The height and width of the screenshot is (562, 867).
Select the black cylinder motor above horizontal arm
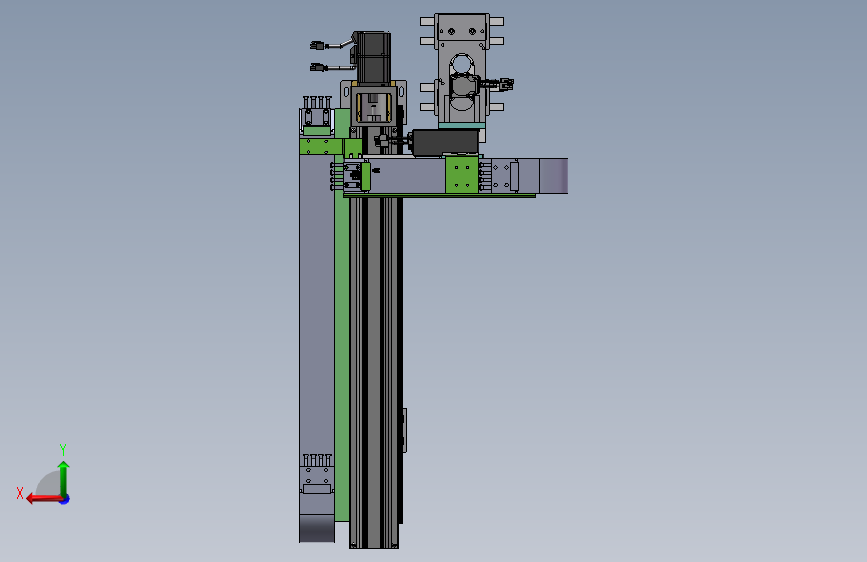pos(445,143)
